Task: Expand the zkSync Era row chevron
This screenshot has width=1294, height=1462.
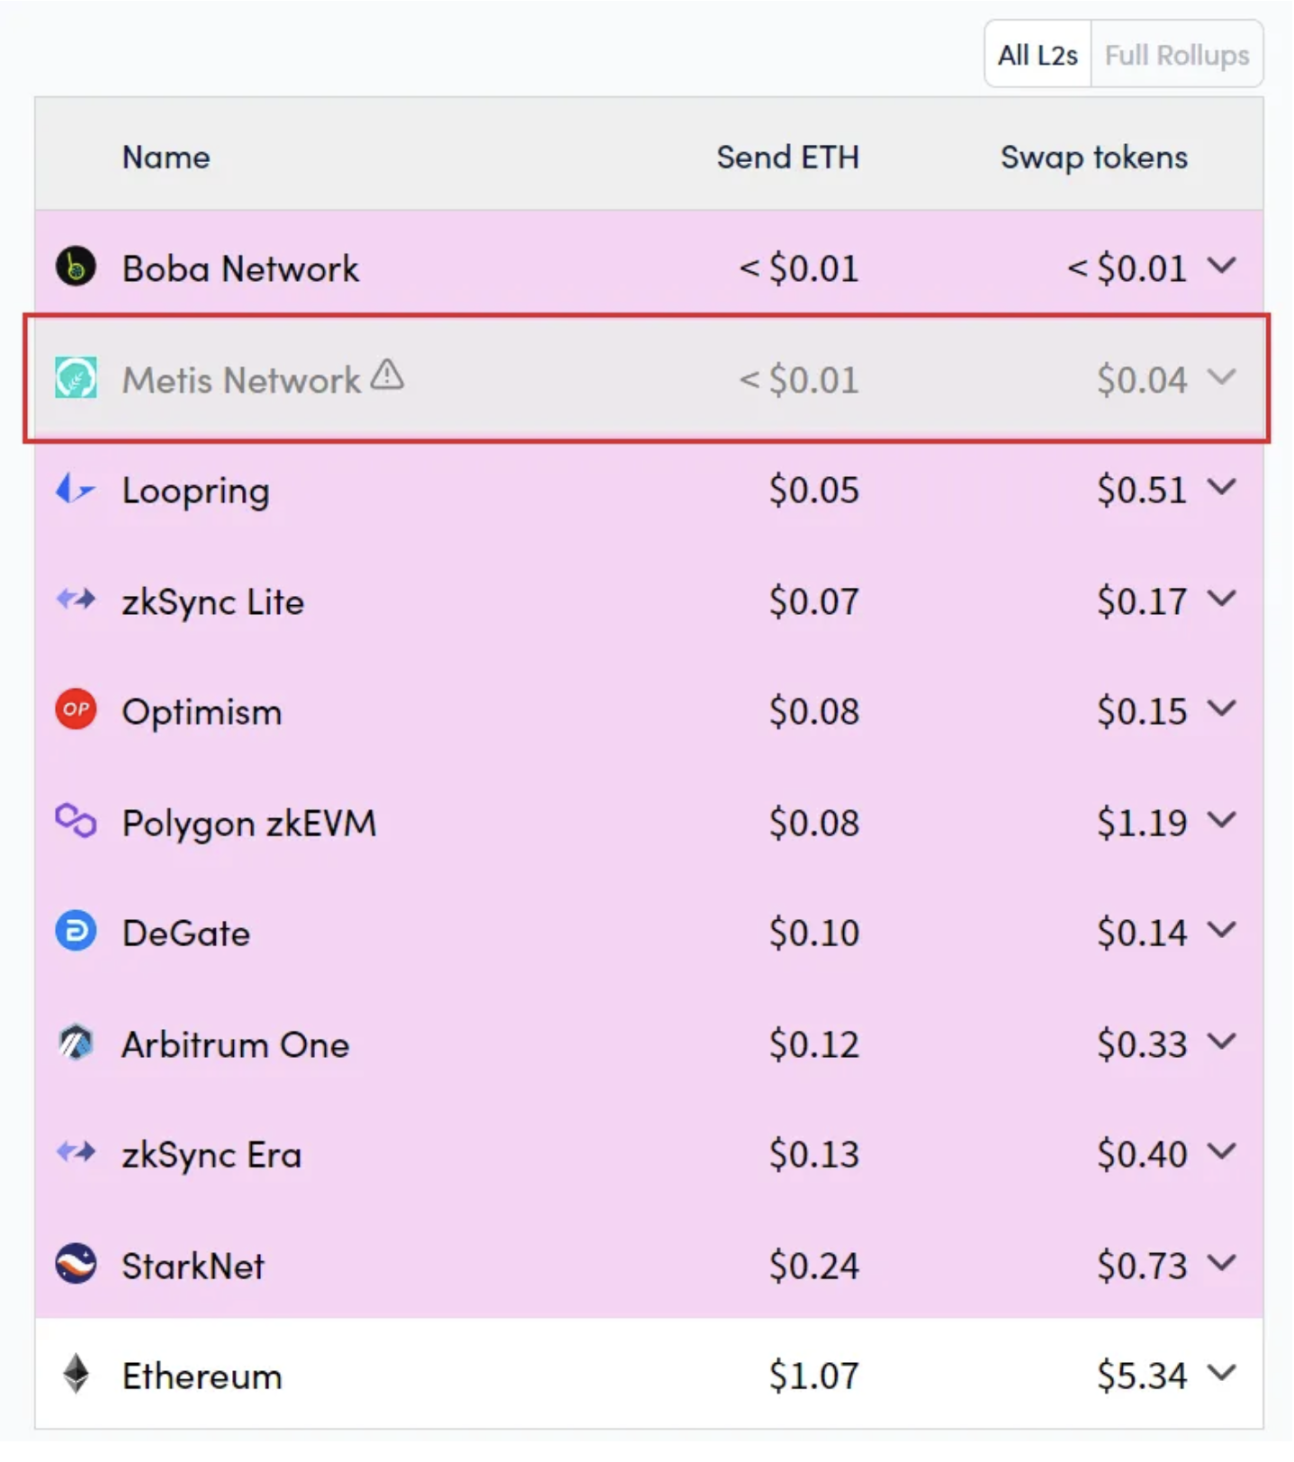Action: [1222, 1152]
